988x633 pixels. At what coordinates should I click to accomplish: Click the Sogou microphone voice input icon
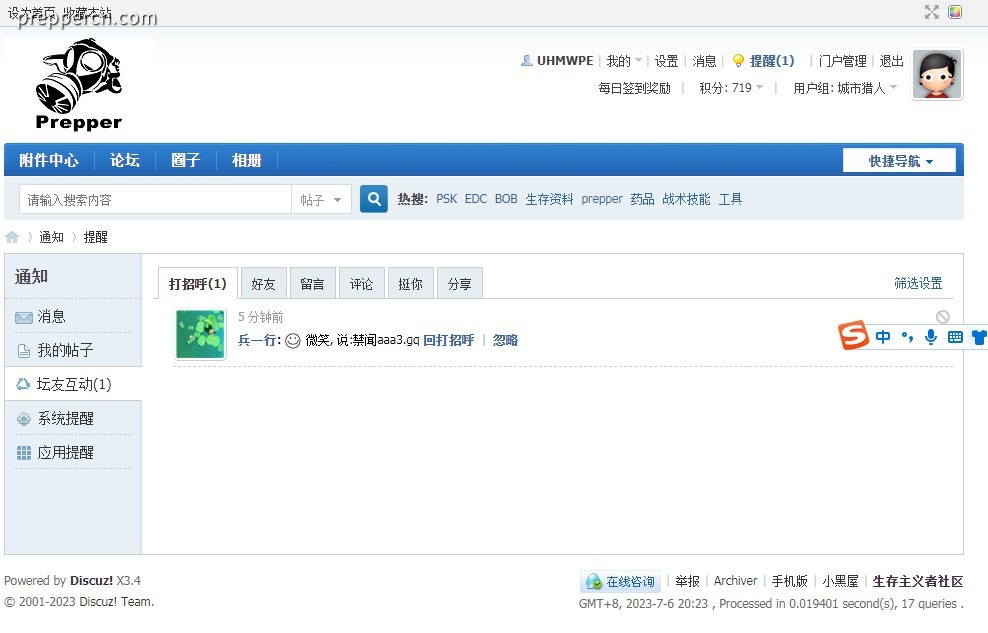[x=931, y=337]
